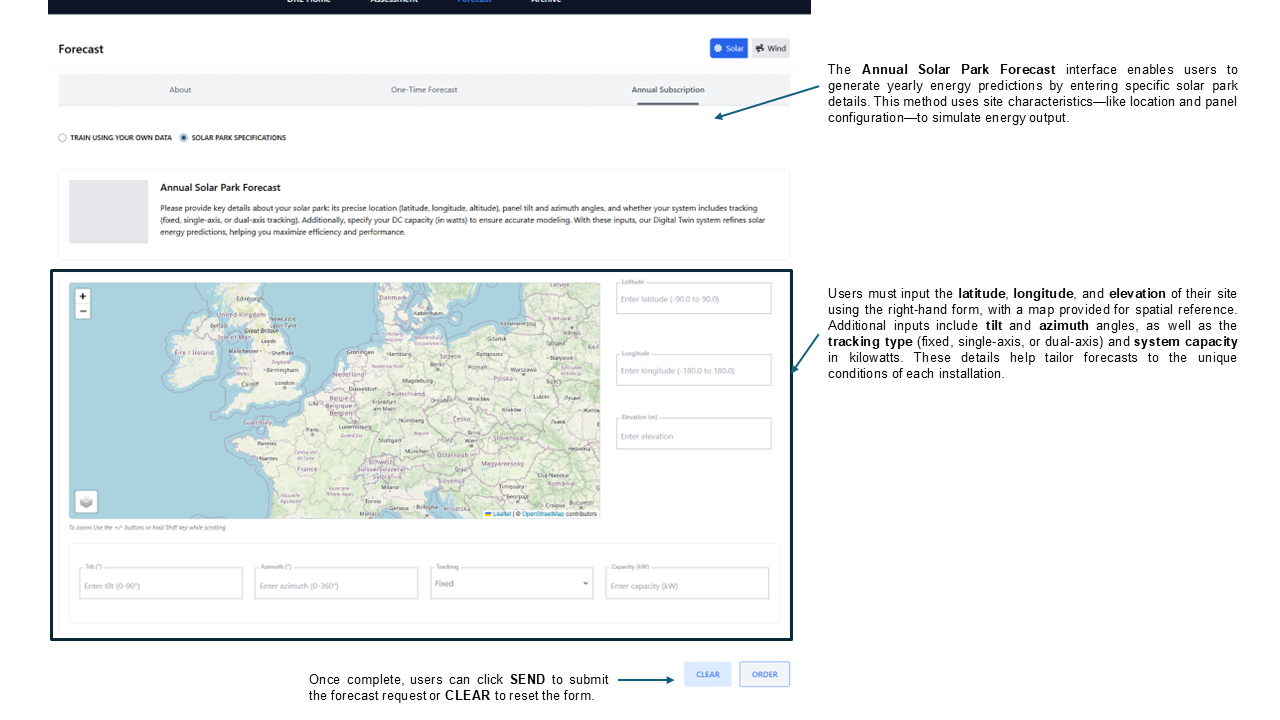Click the ORDER button
1280x720 pixels.
point(764,674)
